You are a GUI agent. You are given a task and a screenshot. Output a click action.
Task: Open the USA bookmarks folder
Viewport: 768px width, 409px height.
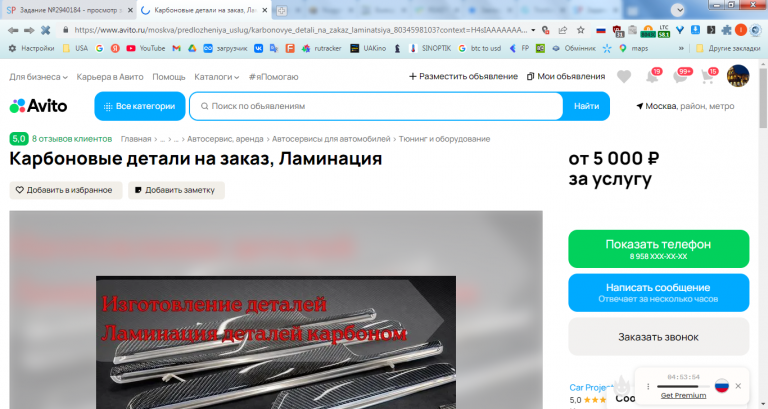coord(75,48)
